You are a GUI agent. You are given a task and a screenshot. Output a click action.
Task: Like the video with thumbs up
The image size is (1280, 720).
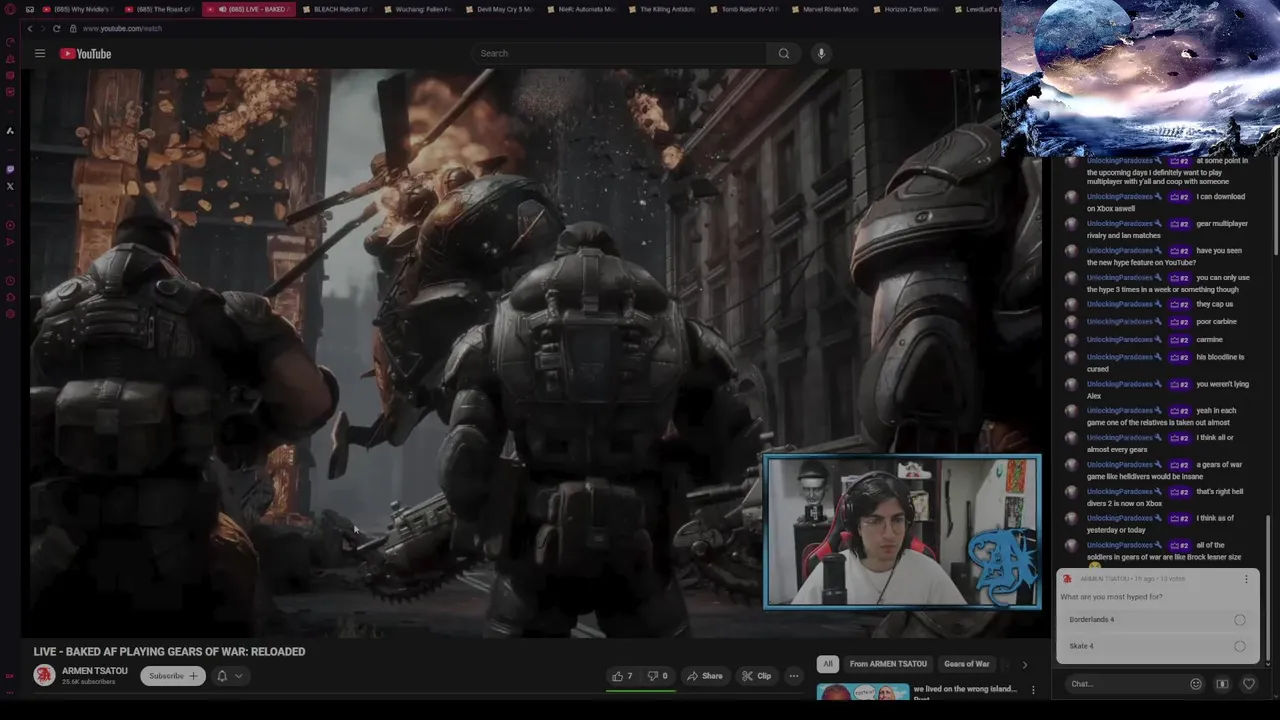tap(622, 676)
